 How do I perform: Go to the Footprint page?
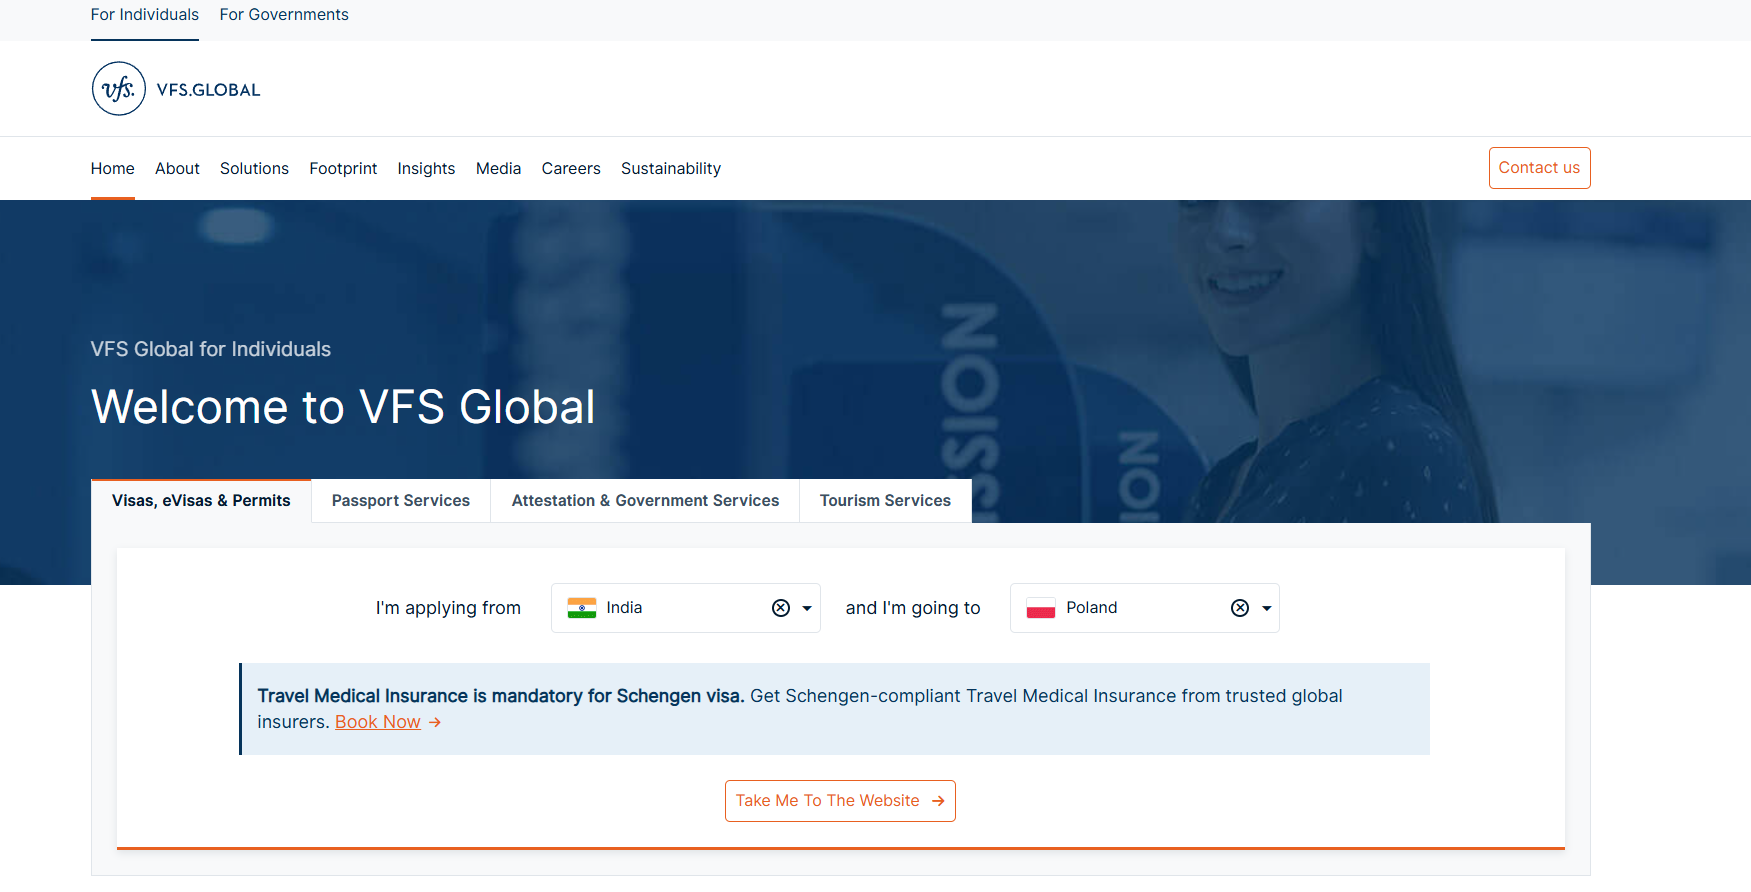(343, 169)
